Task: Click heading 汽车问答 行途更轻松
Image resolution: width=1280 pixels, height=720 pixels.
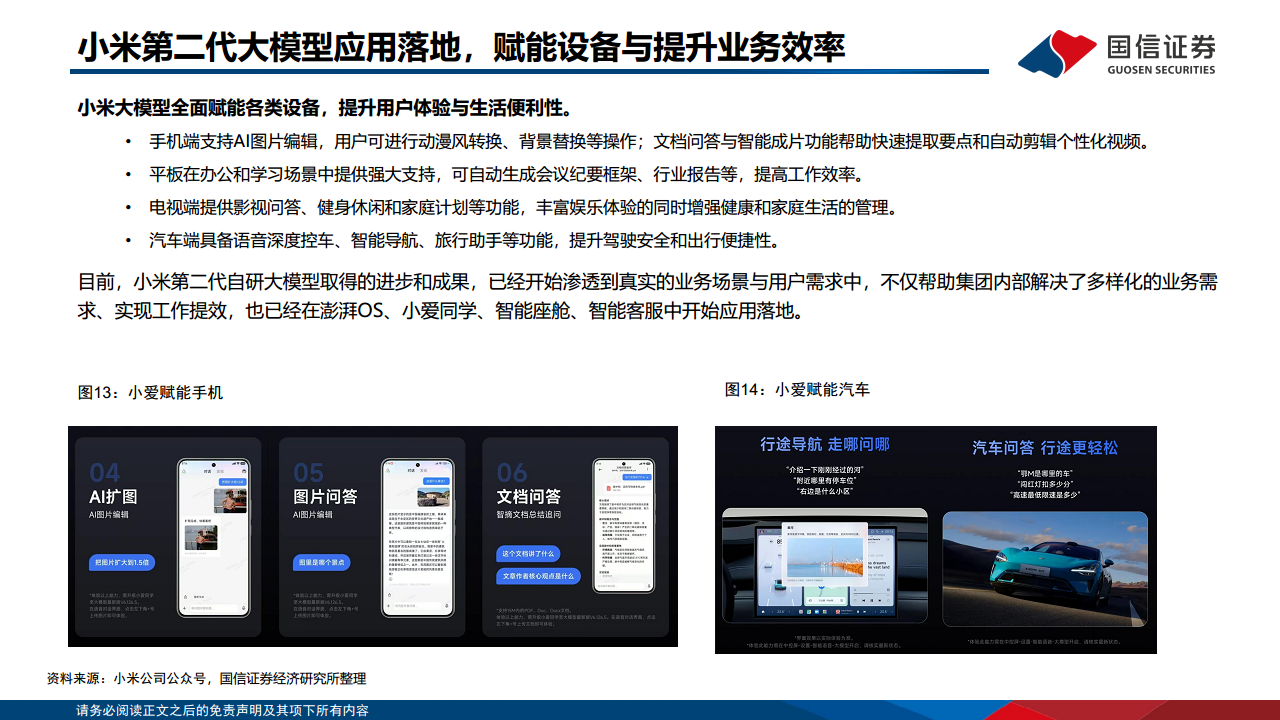Action: [1046, 448]
